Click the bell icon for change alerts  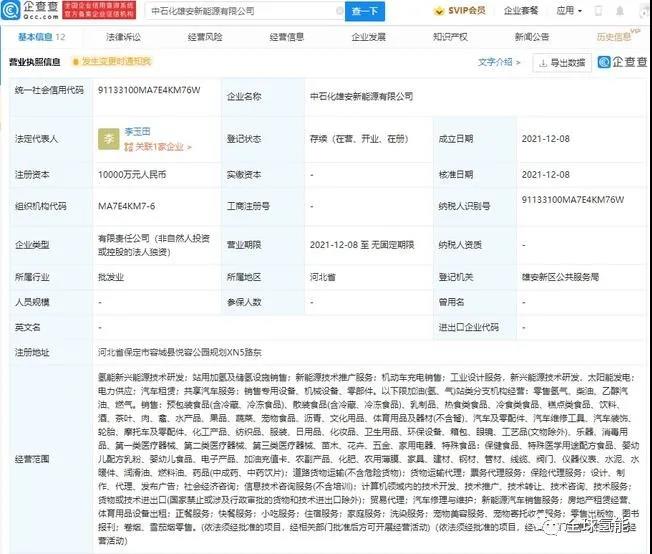pyautogui.click(x=74, y=62)
